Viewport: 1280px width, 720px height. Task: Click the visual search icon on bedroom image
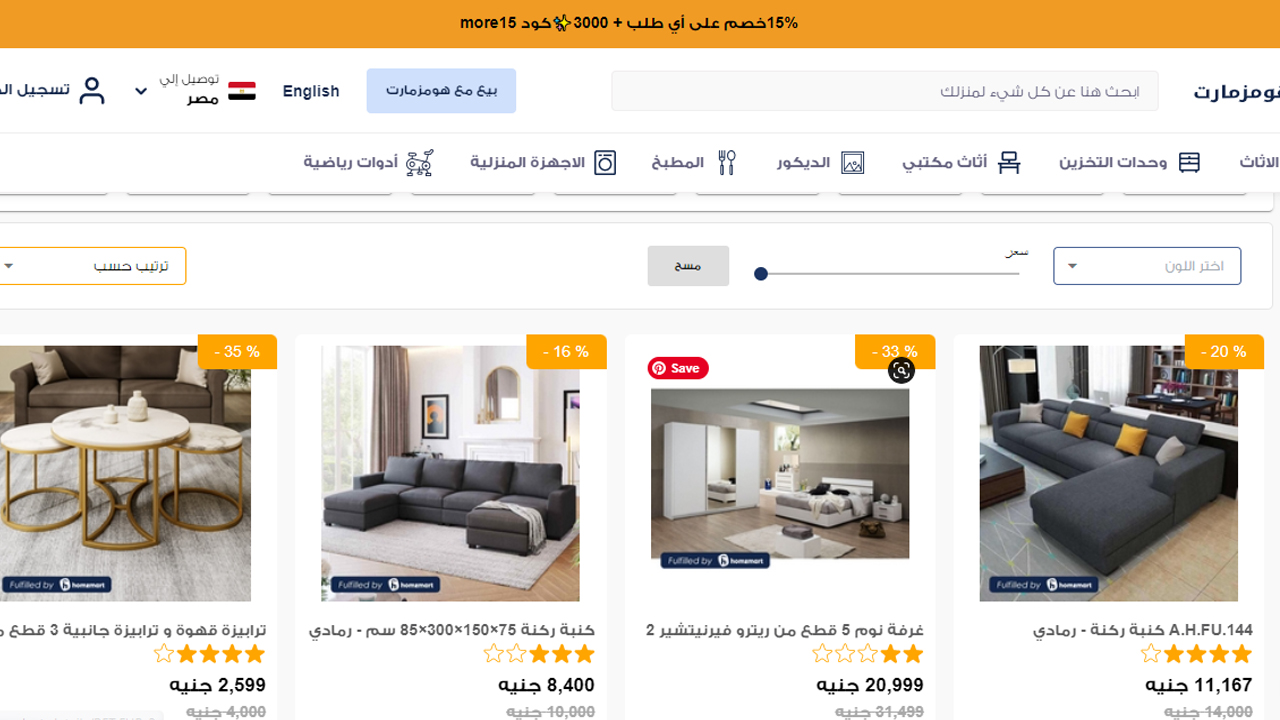coord(901,371)
